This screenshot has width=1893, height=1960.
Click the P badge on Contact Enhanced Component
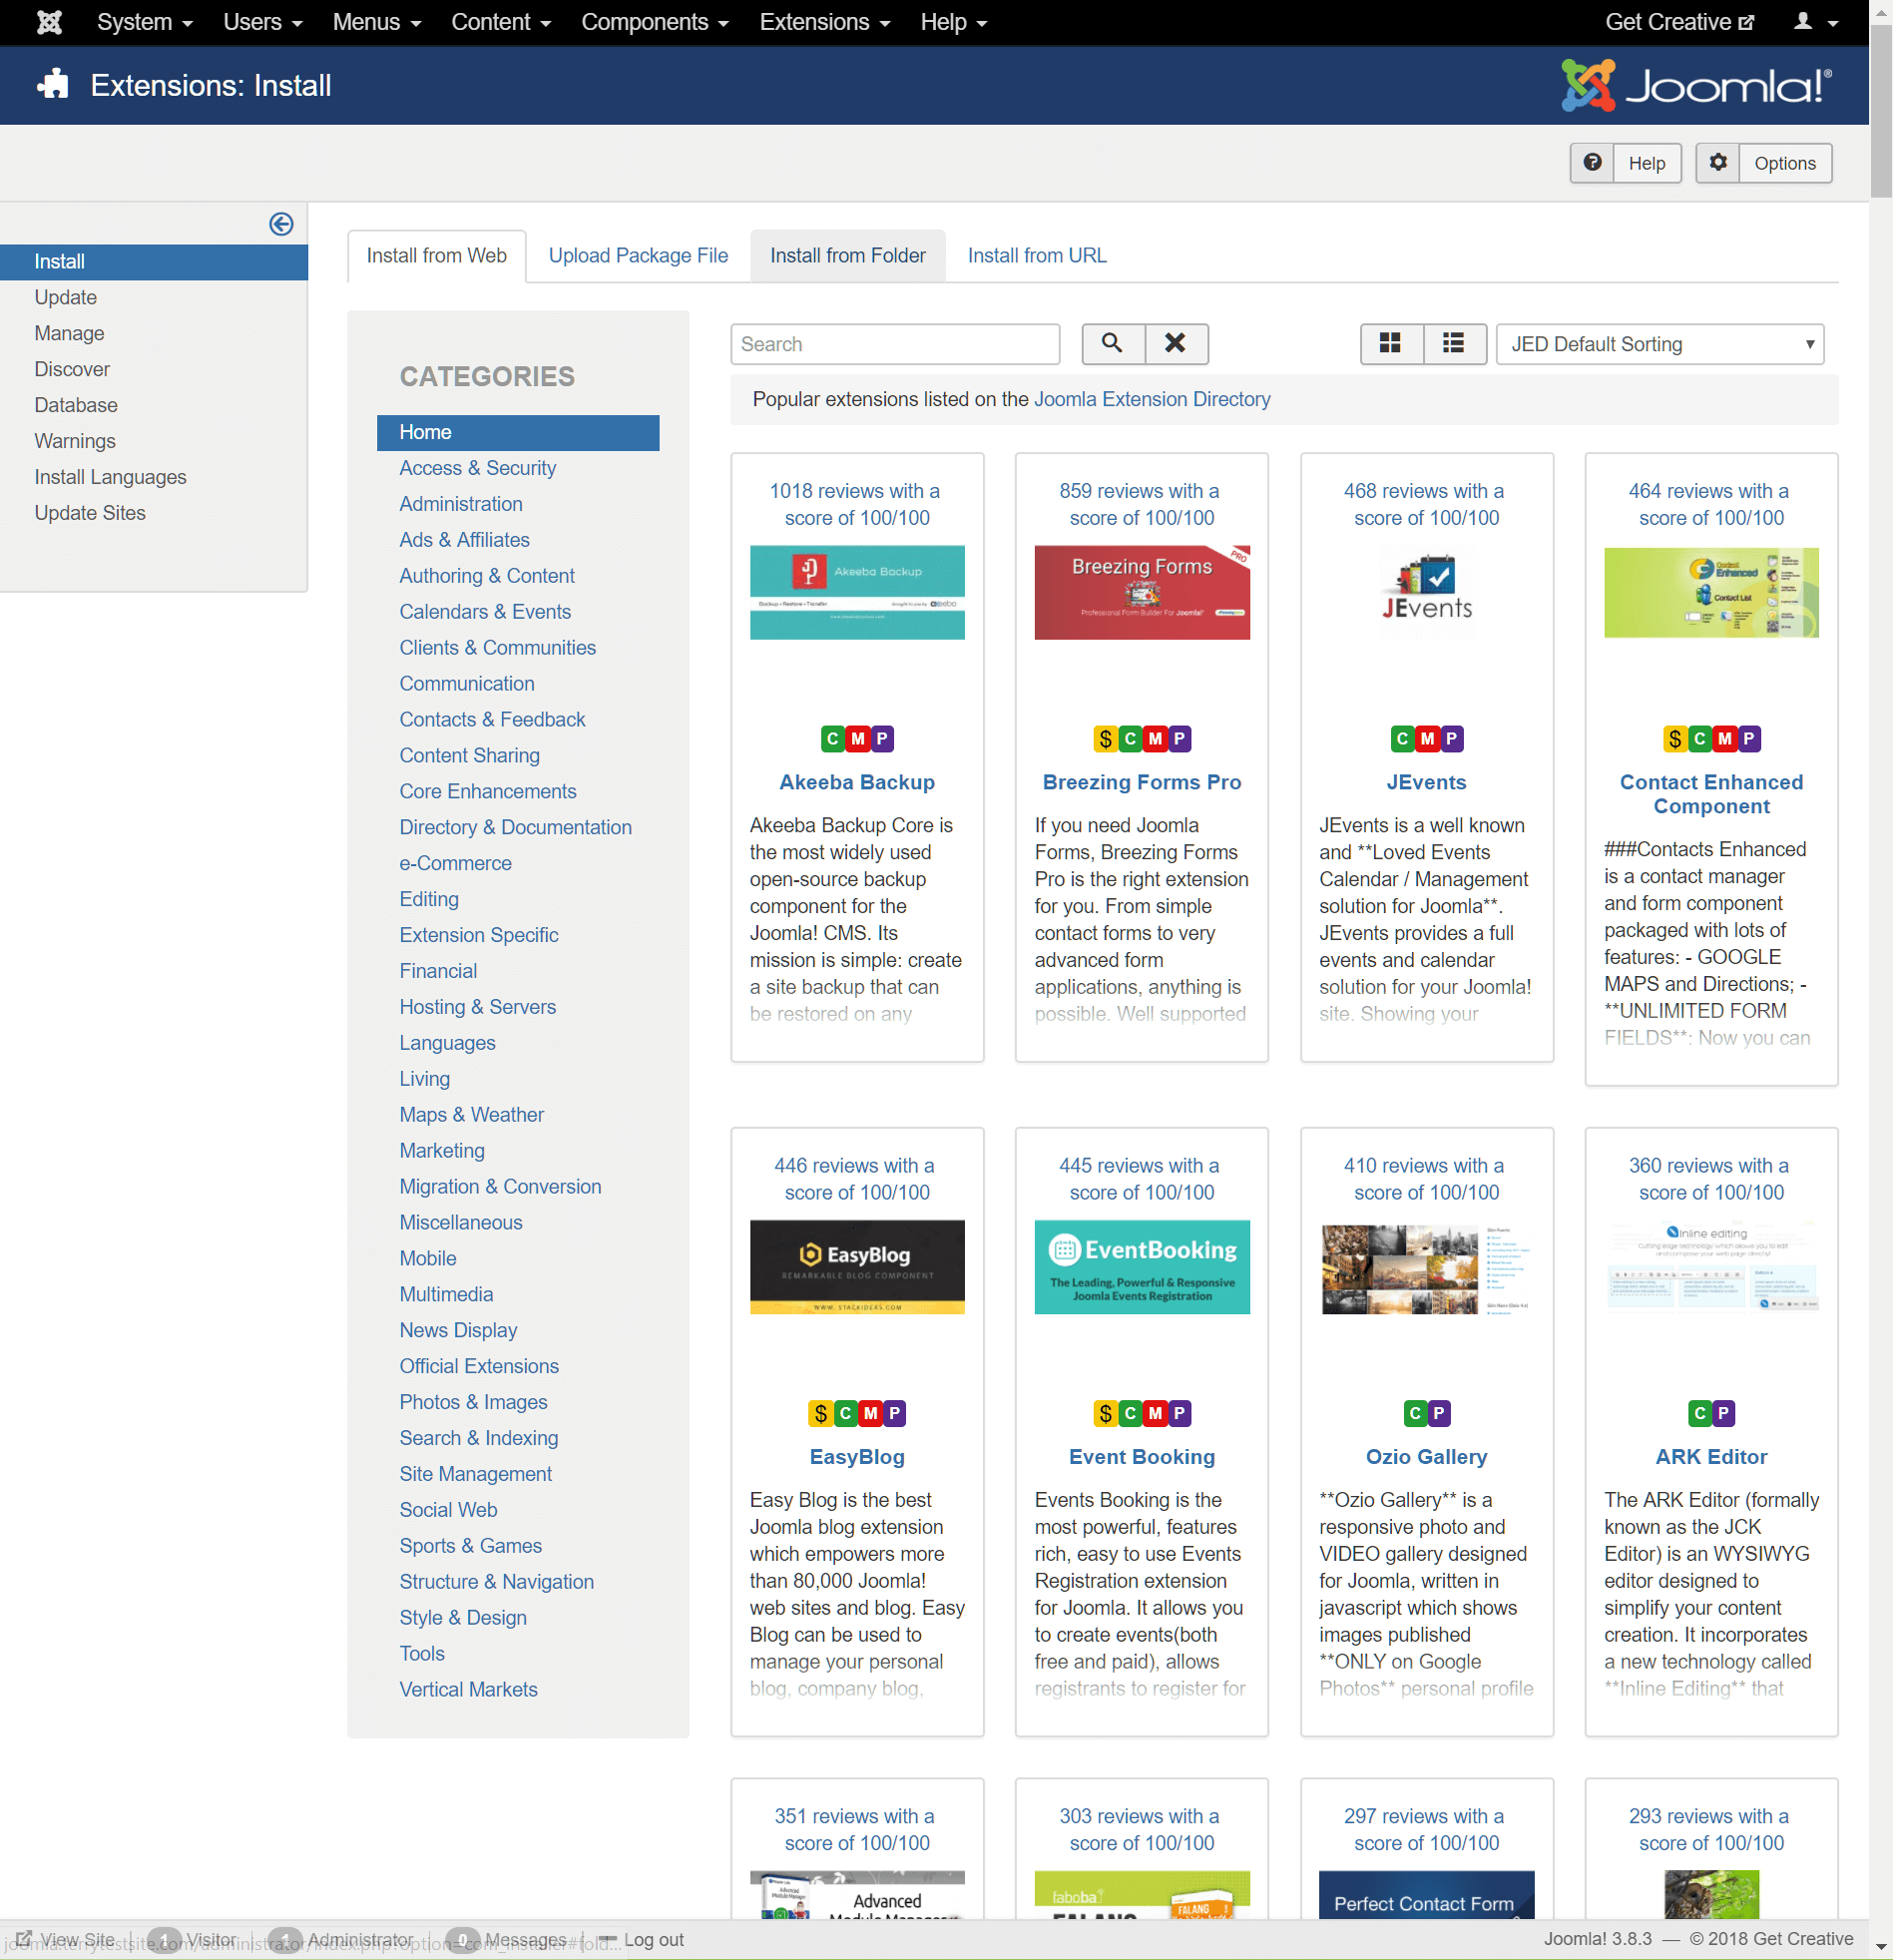(x=1748, y=739)
